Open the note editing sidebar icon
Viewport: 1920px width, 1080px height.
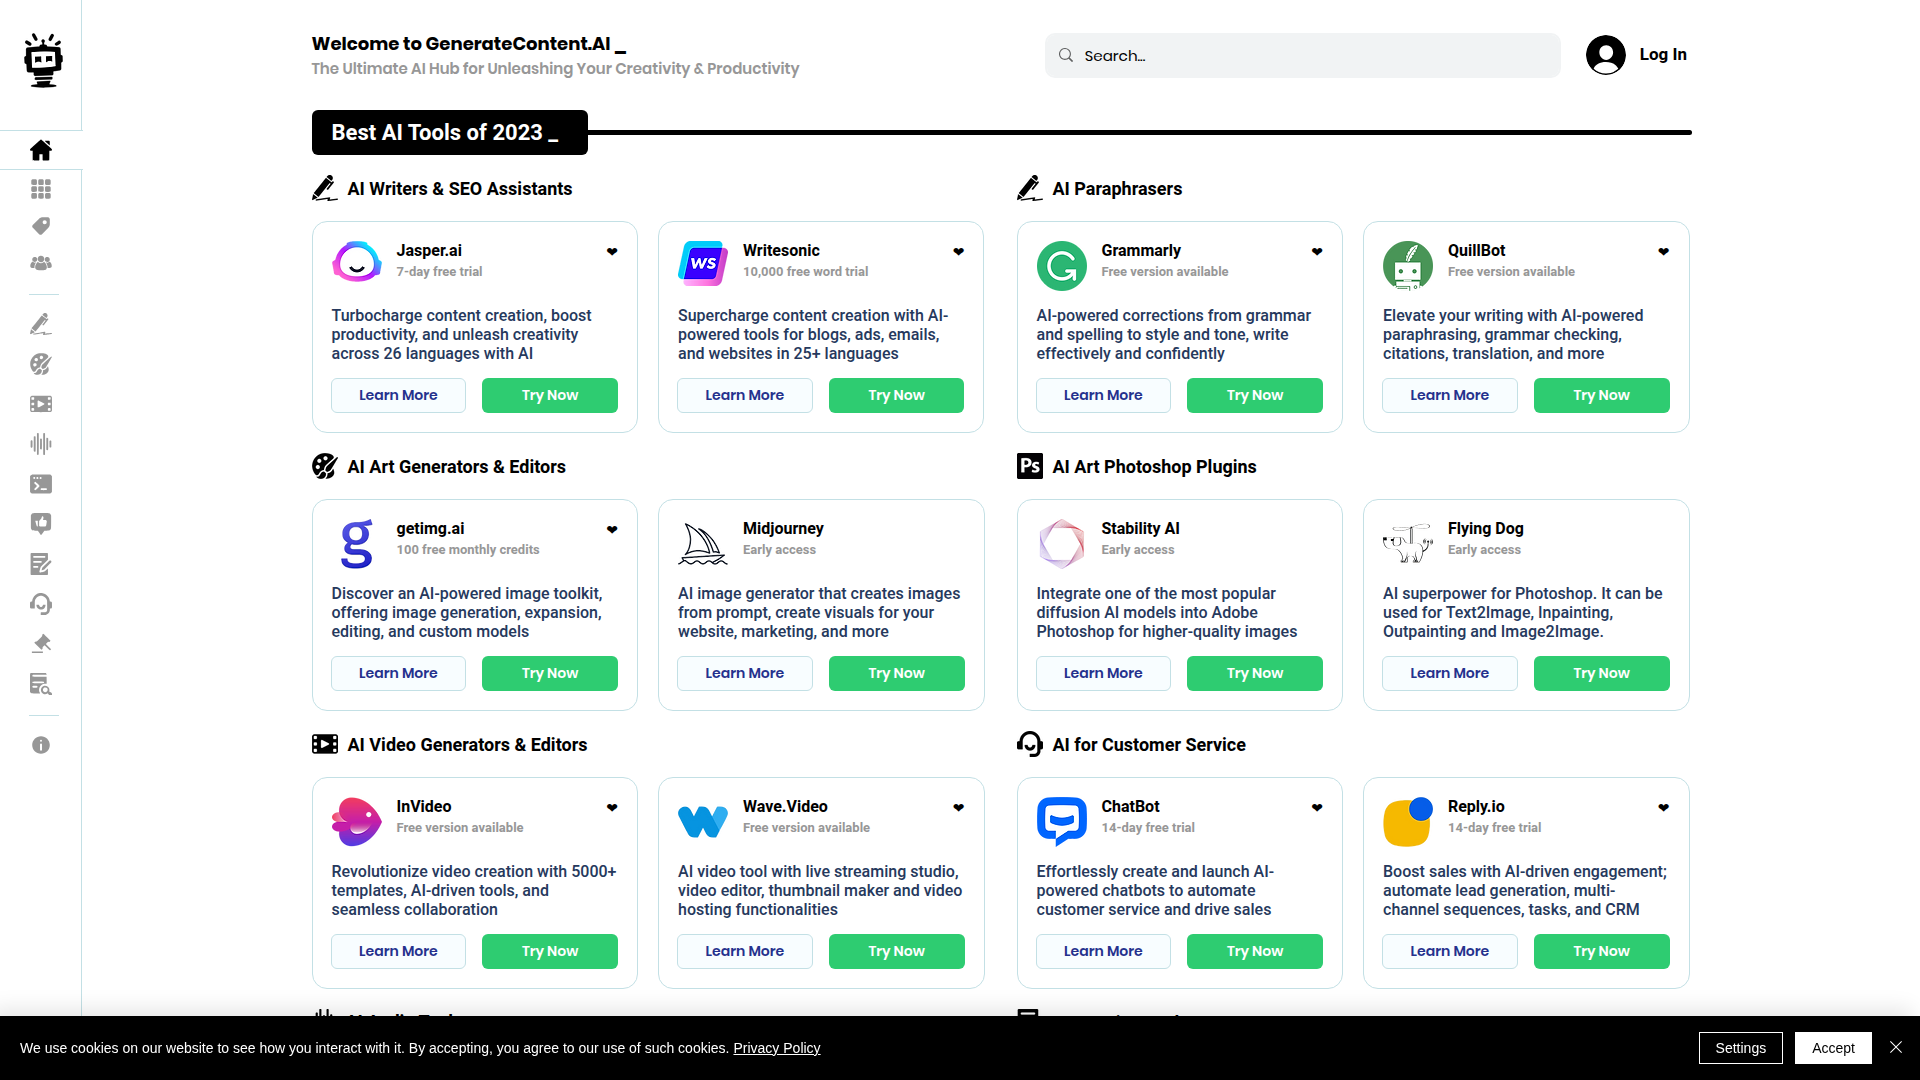pyautogui.click(x=41, y=564)
